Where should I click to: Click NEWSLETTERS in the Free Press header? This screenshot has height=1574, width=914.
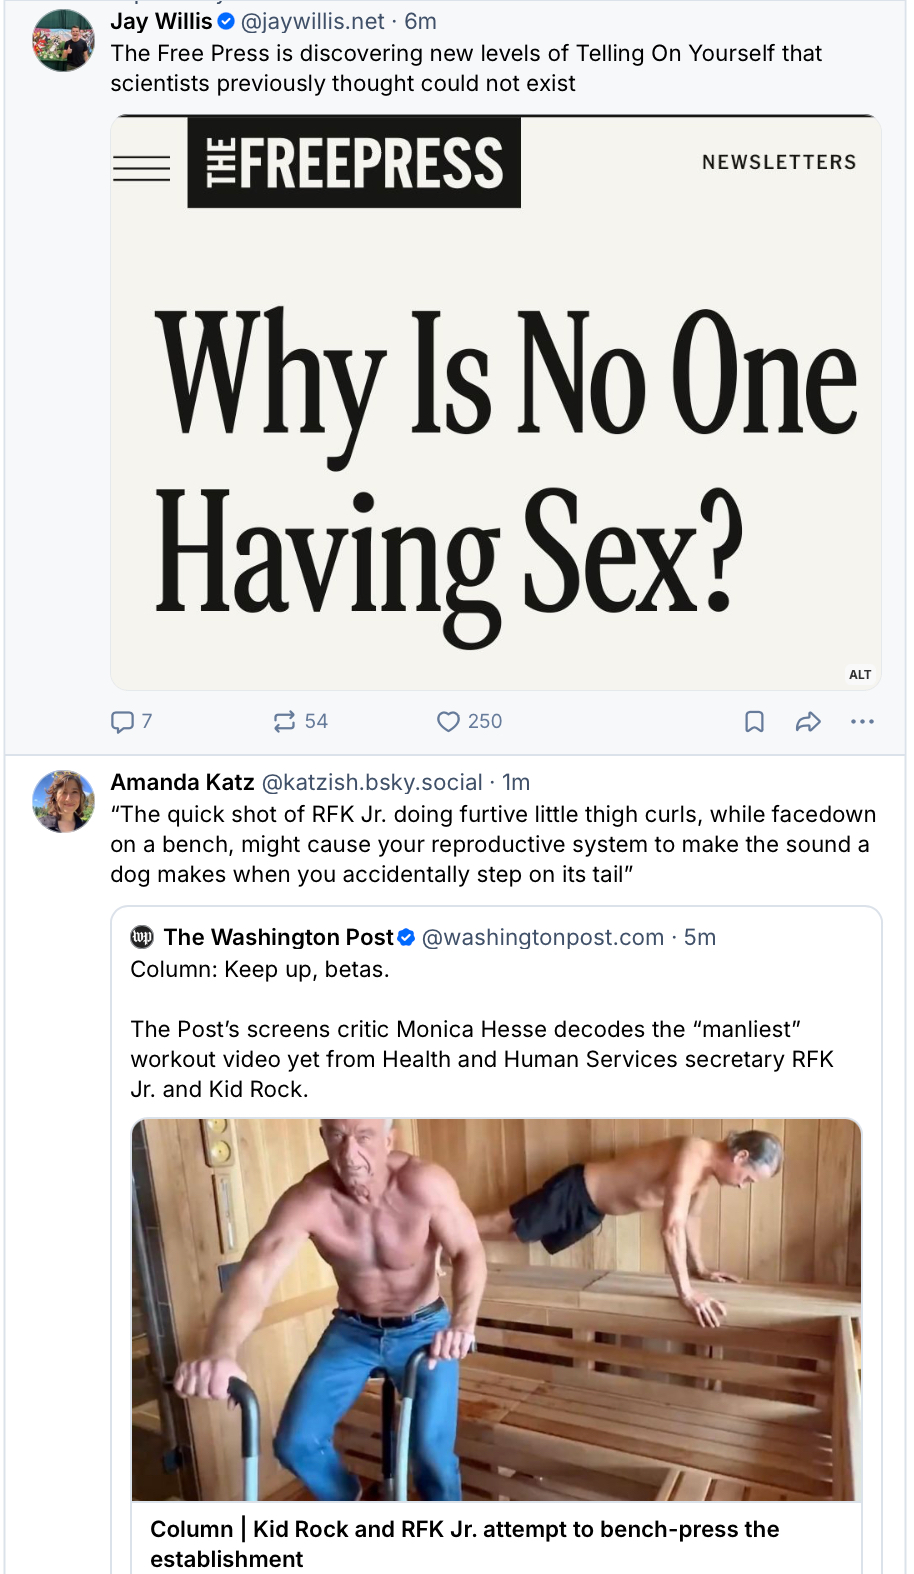click(x=779, y=162)
